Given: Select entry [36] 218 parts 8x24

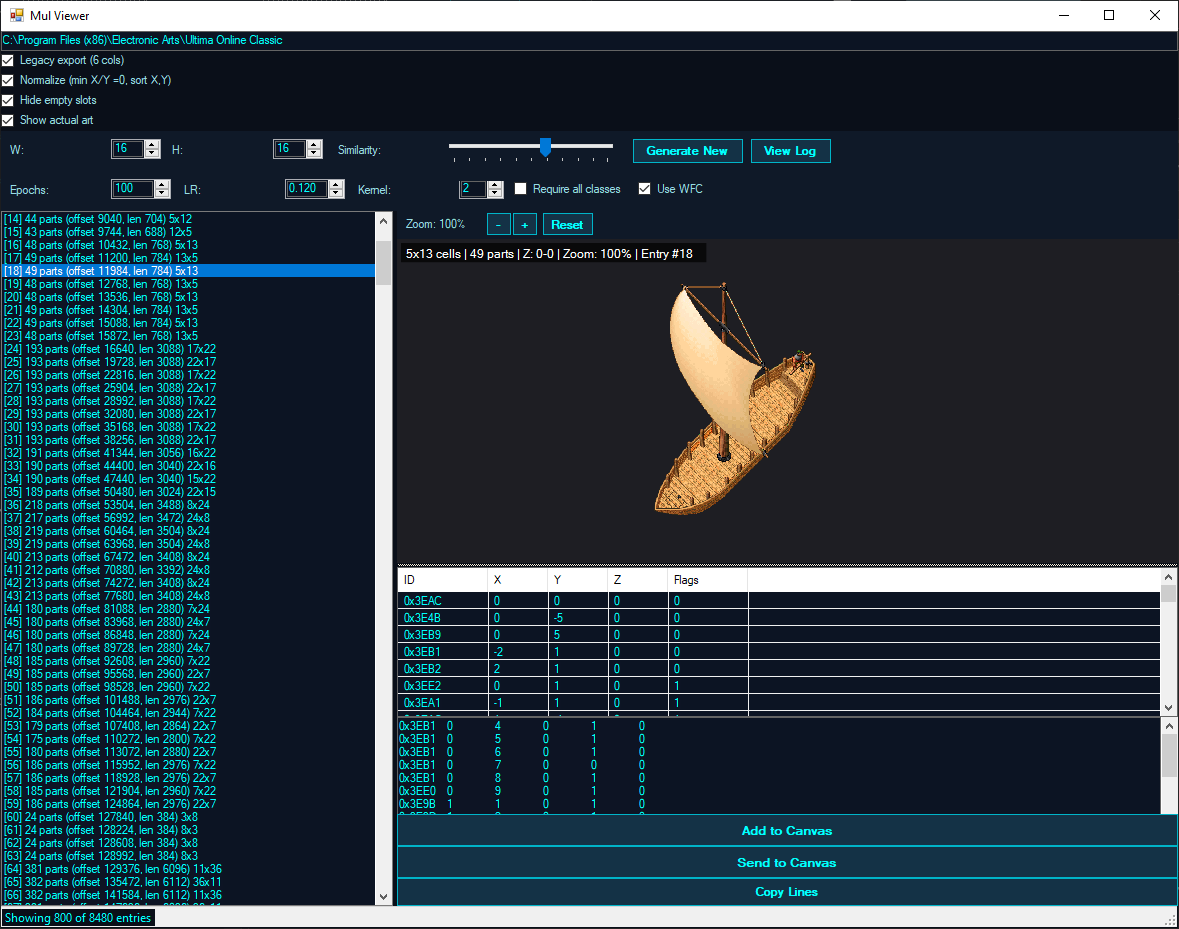Looking at the screenshot, I should click(x=188, y=505).
